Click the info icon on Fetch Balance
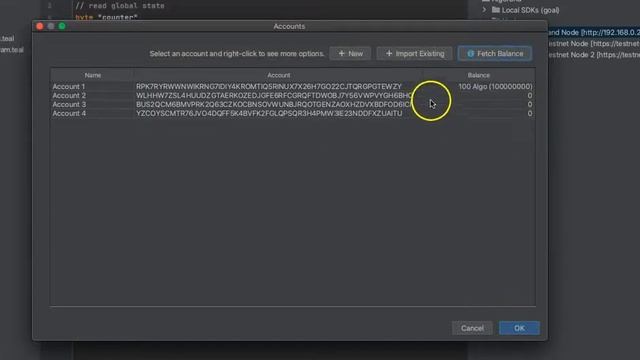The image size is (640, 360). click(471, 53)
